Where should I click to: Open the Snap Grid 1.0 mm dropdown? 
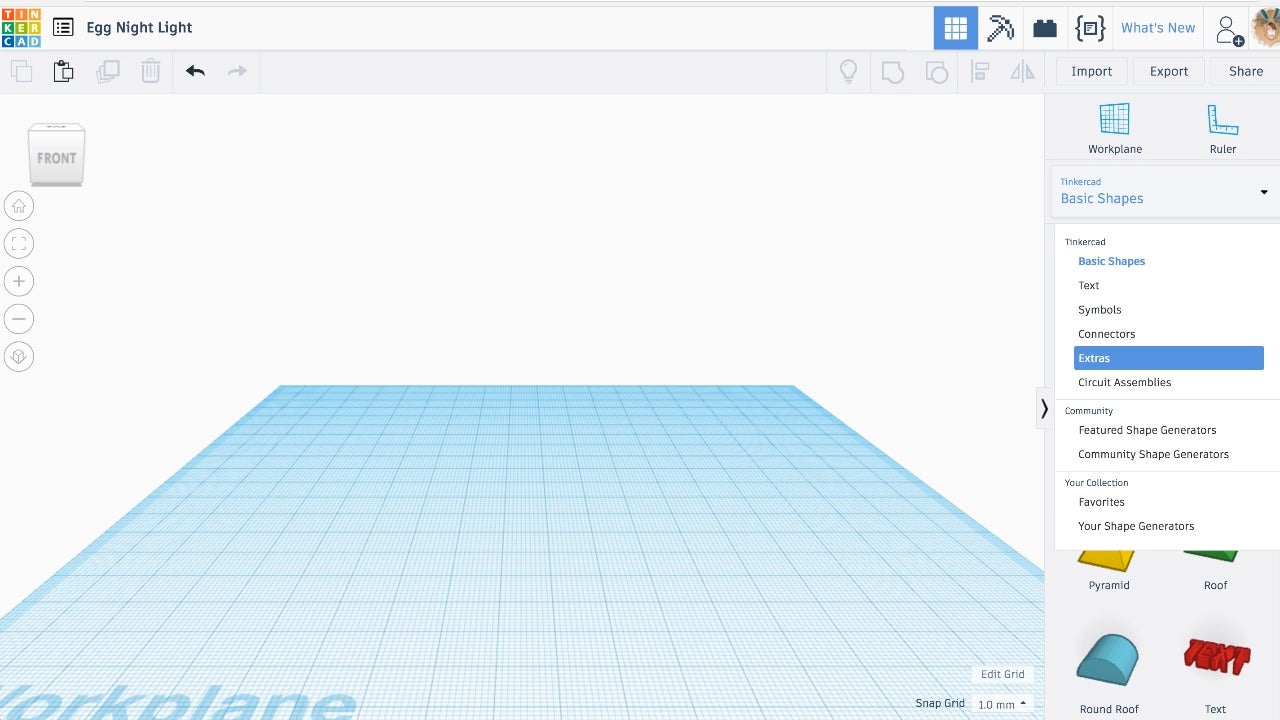coord(1002,704)
